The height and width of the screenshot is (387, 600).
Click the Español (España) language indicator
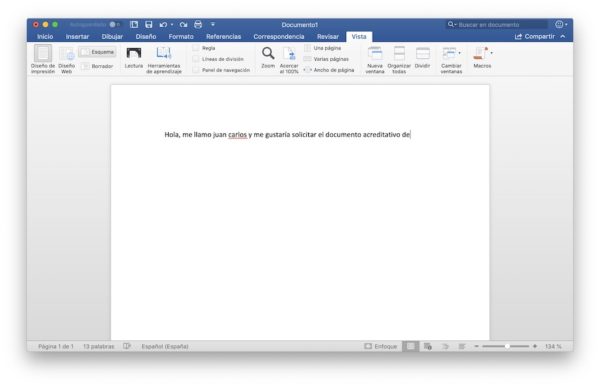[x=165, y=346]
